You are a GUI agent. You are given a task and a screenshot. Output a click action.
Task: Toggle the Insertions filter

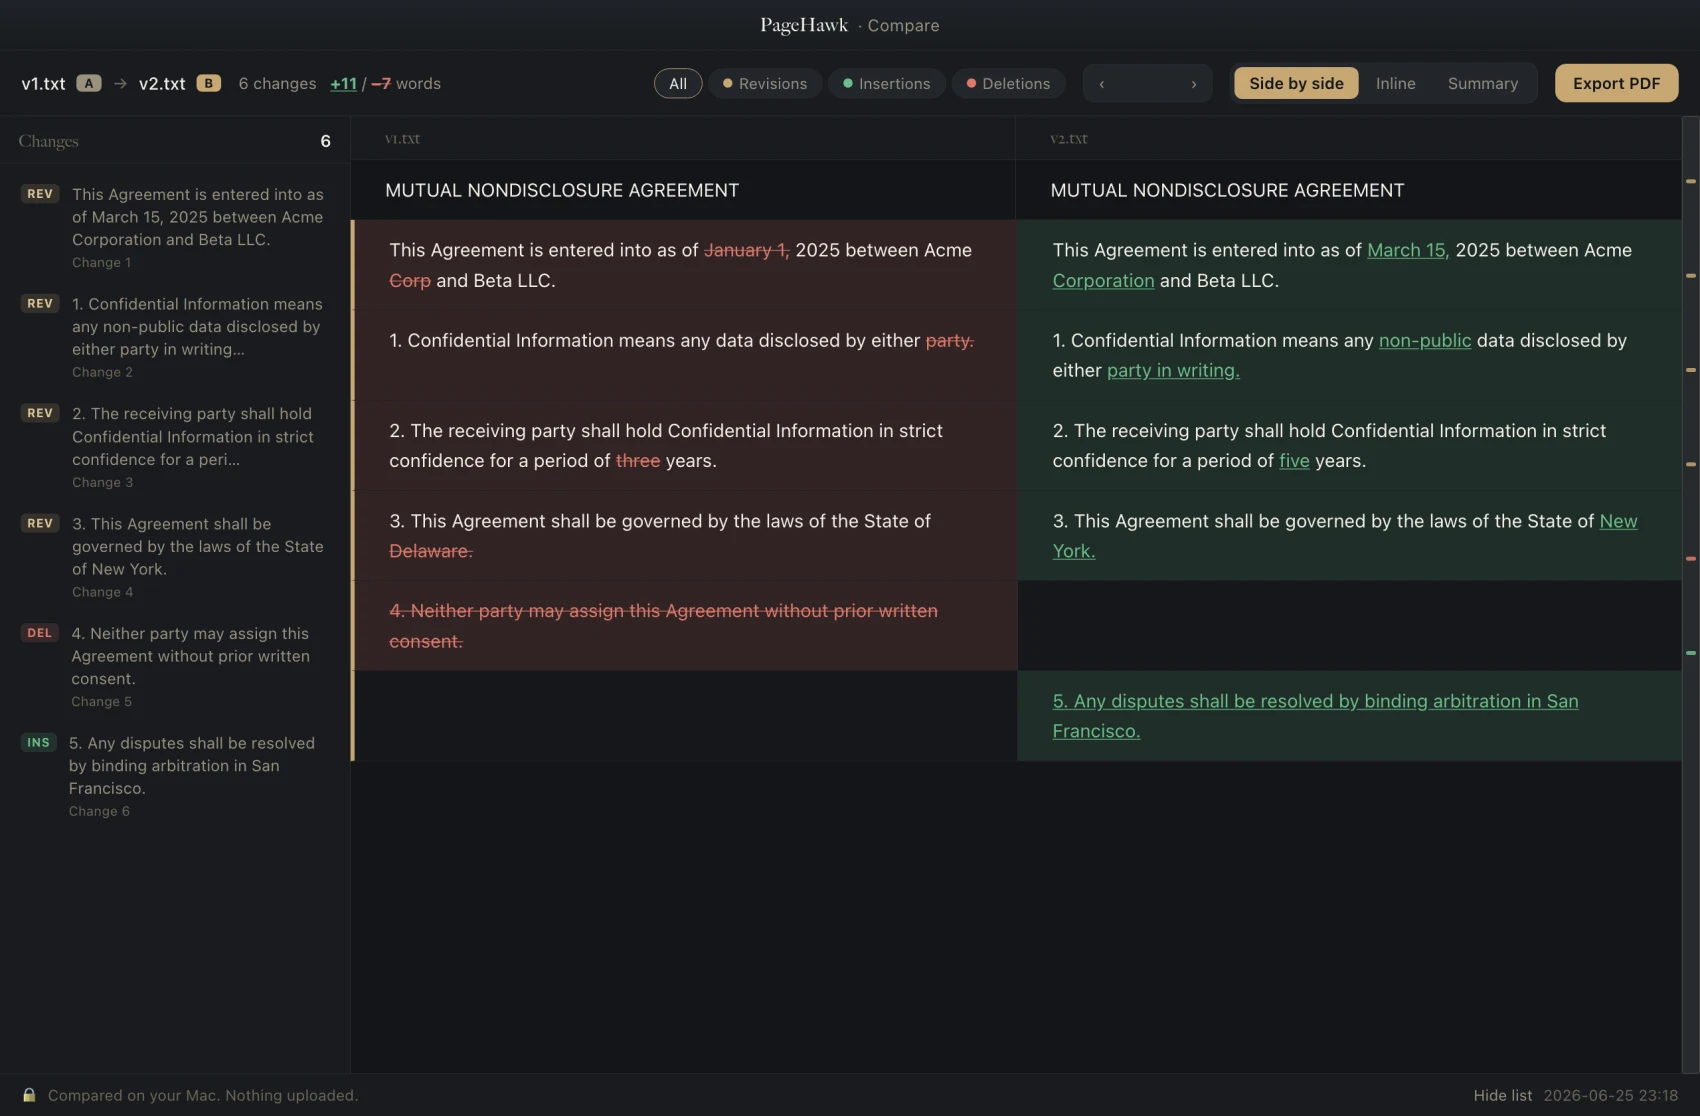887,84
